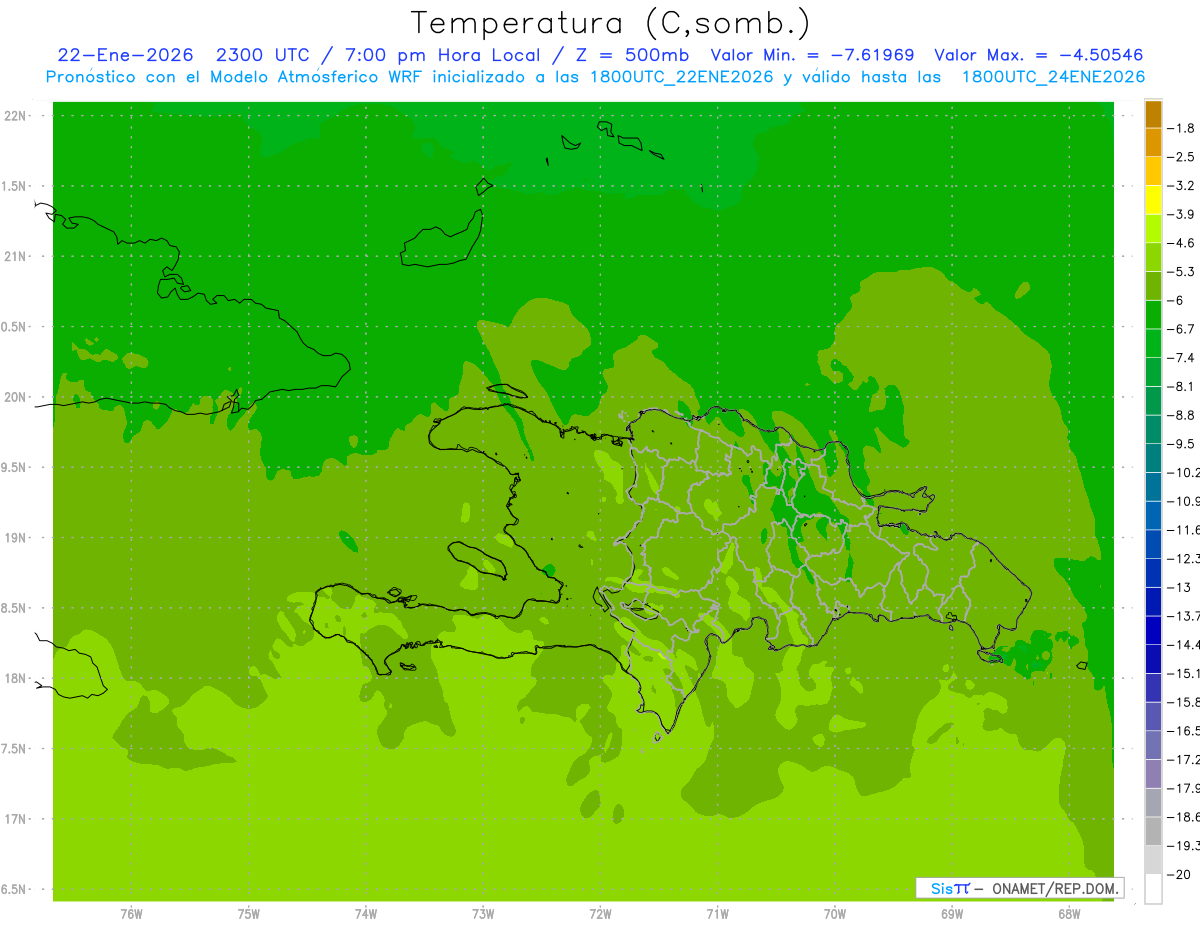Click the '-3.2' colorbar value
1200x927 pixels.
click(1181, 186)
